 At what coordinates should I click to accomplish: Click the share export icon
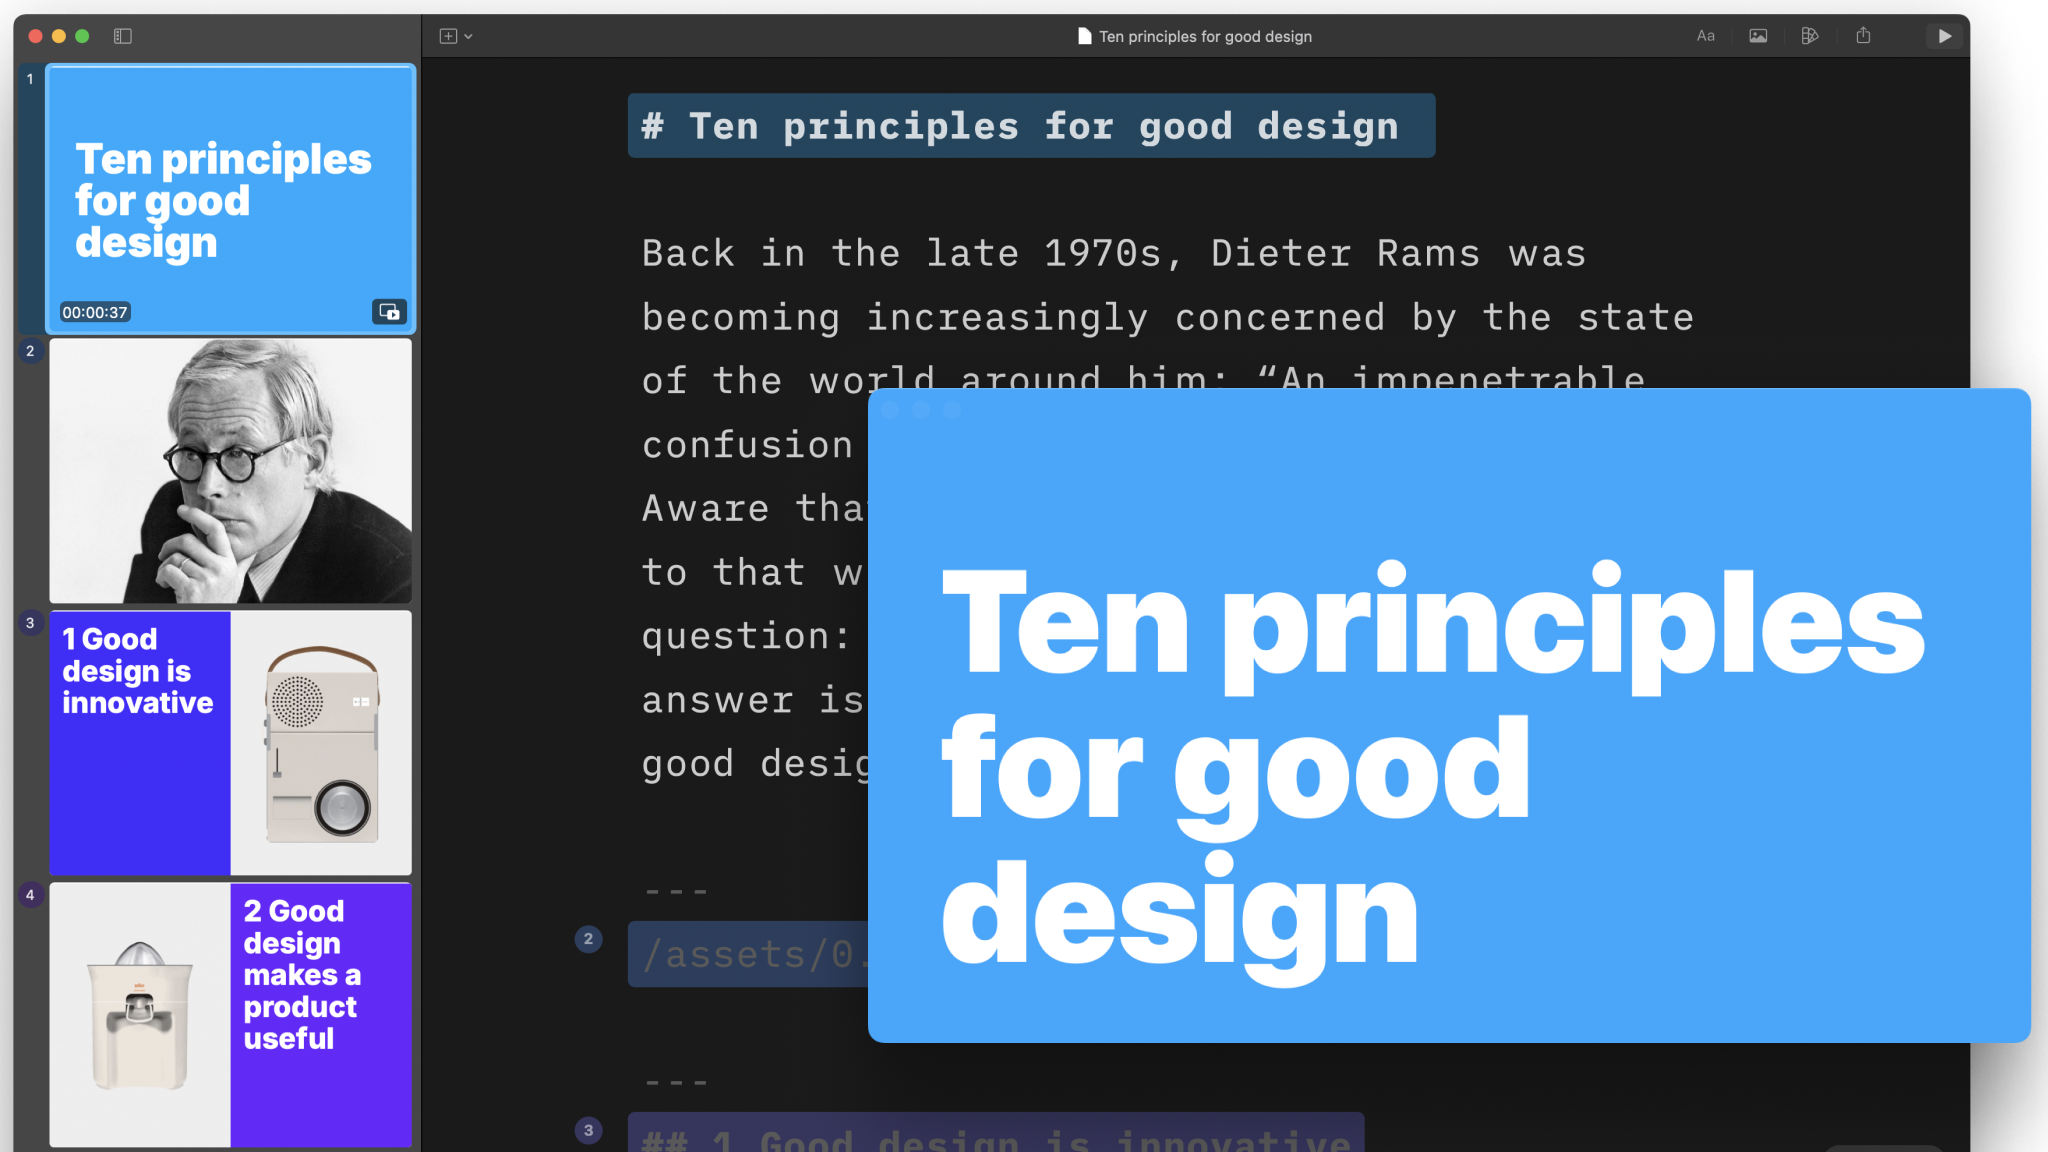[x=1863, y=36]
